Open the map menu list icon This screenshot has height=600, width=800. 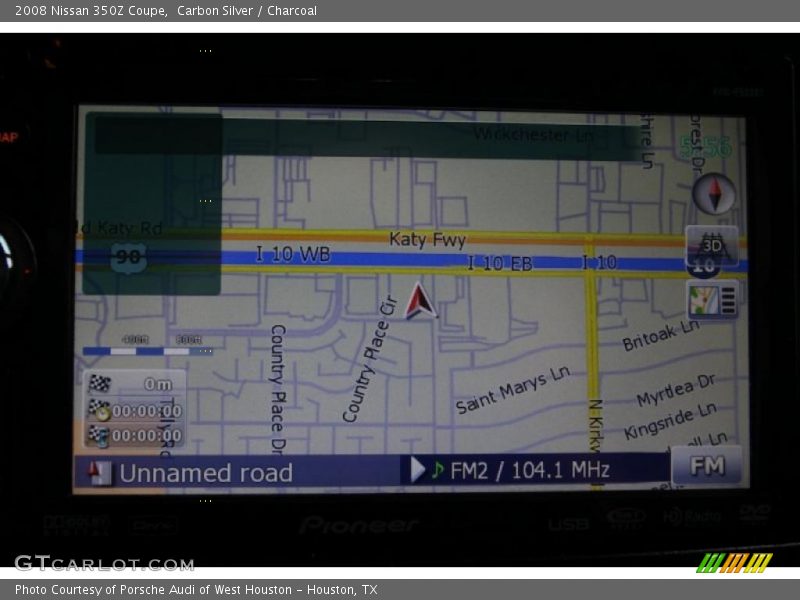[x=712, y=300]
